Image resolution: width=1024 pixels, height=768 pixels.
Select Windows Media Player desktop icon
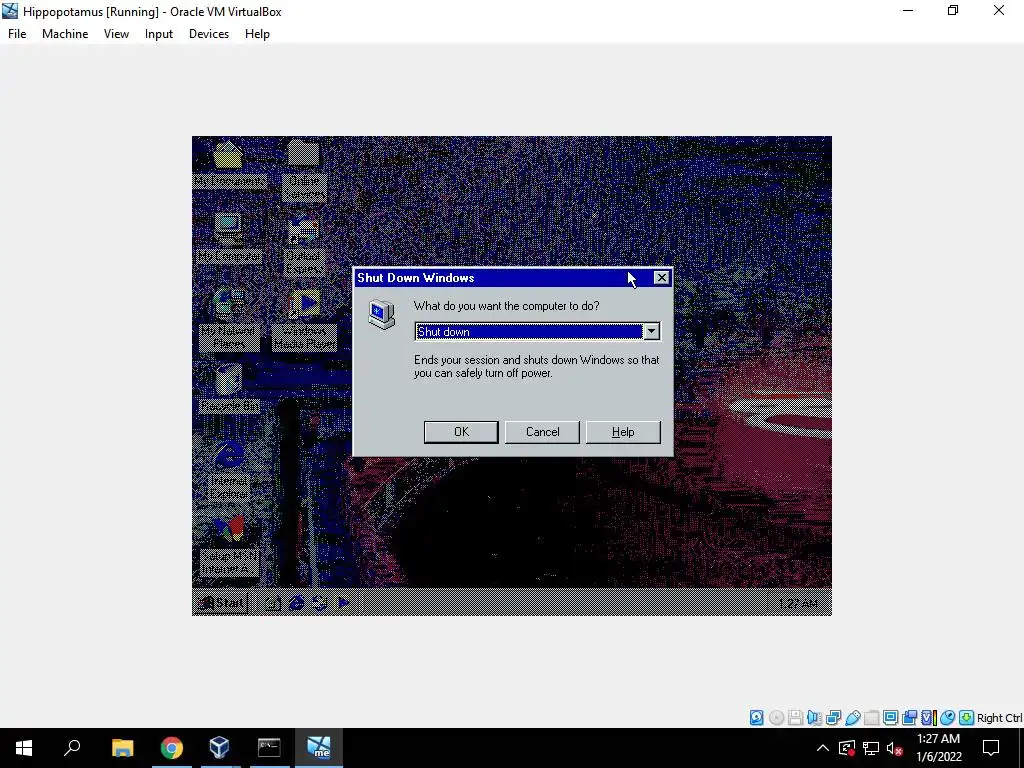[304, 321]
